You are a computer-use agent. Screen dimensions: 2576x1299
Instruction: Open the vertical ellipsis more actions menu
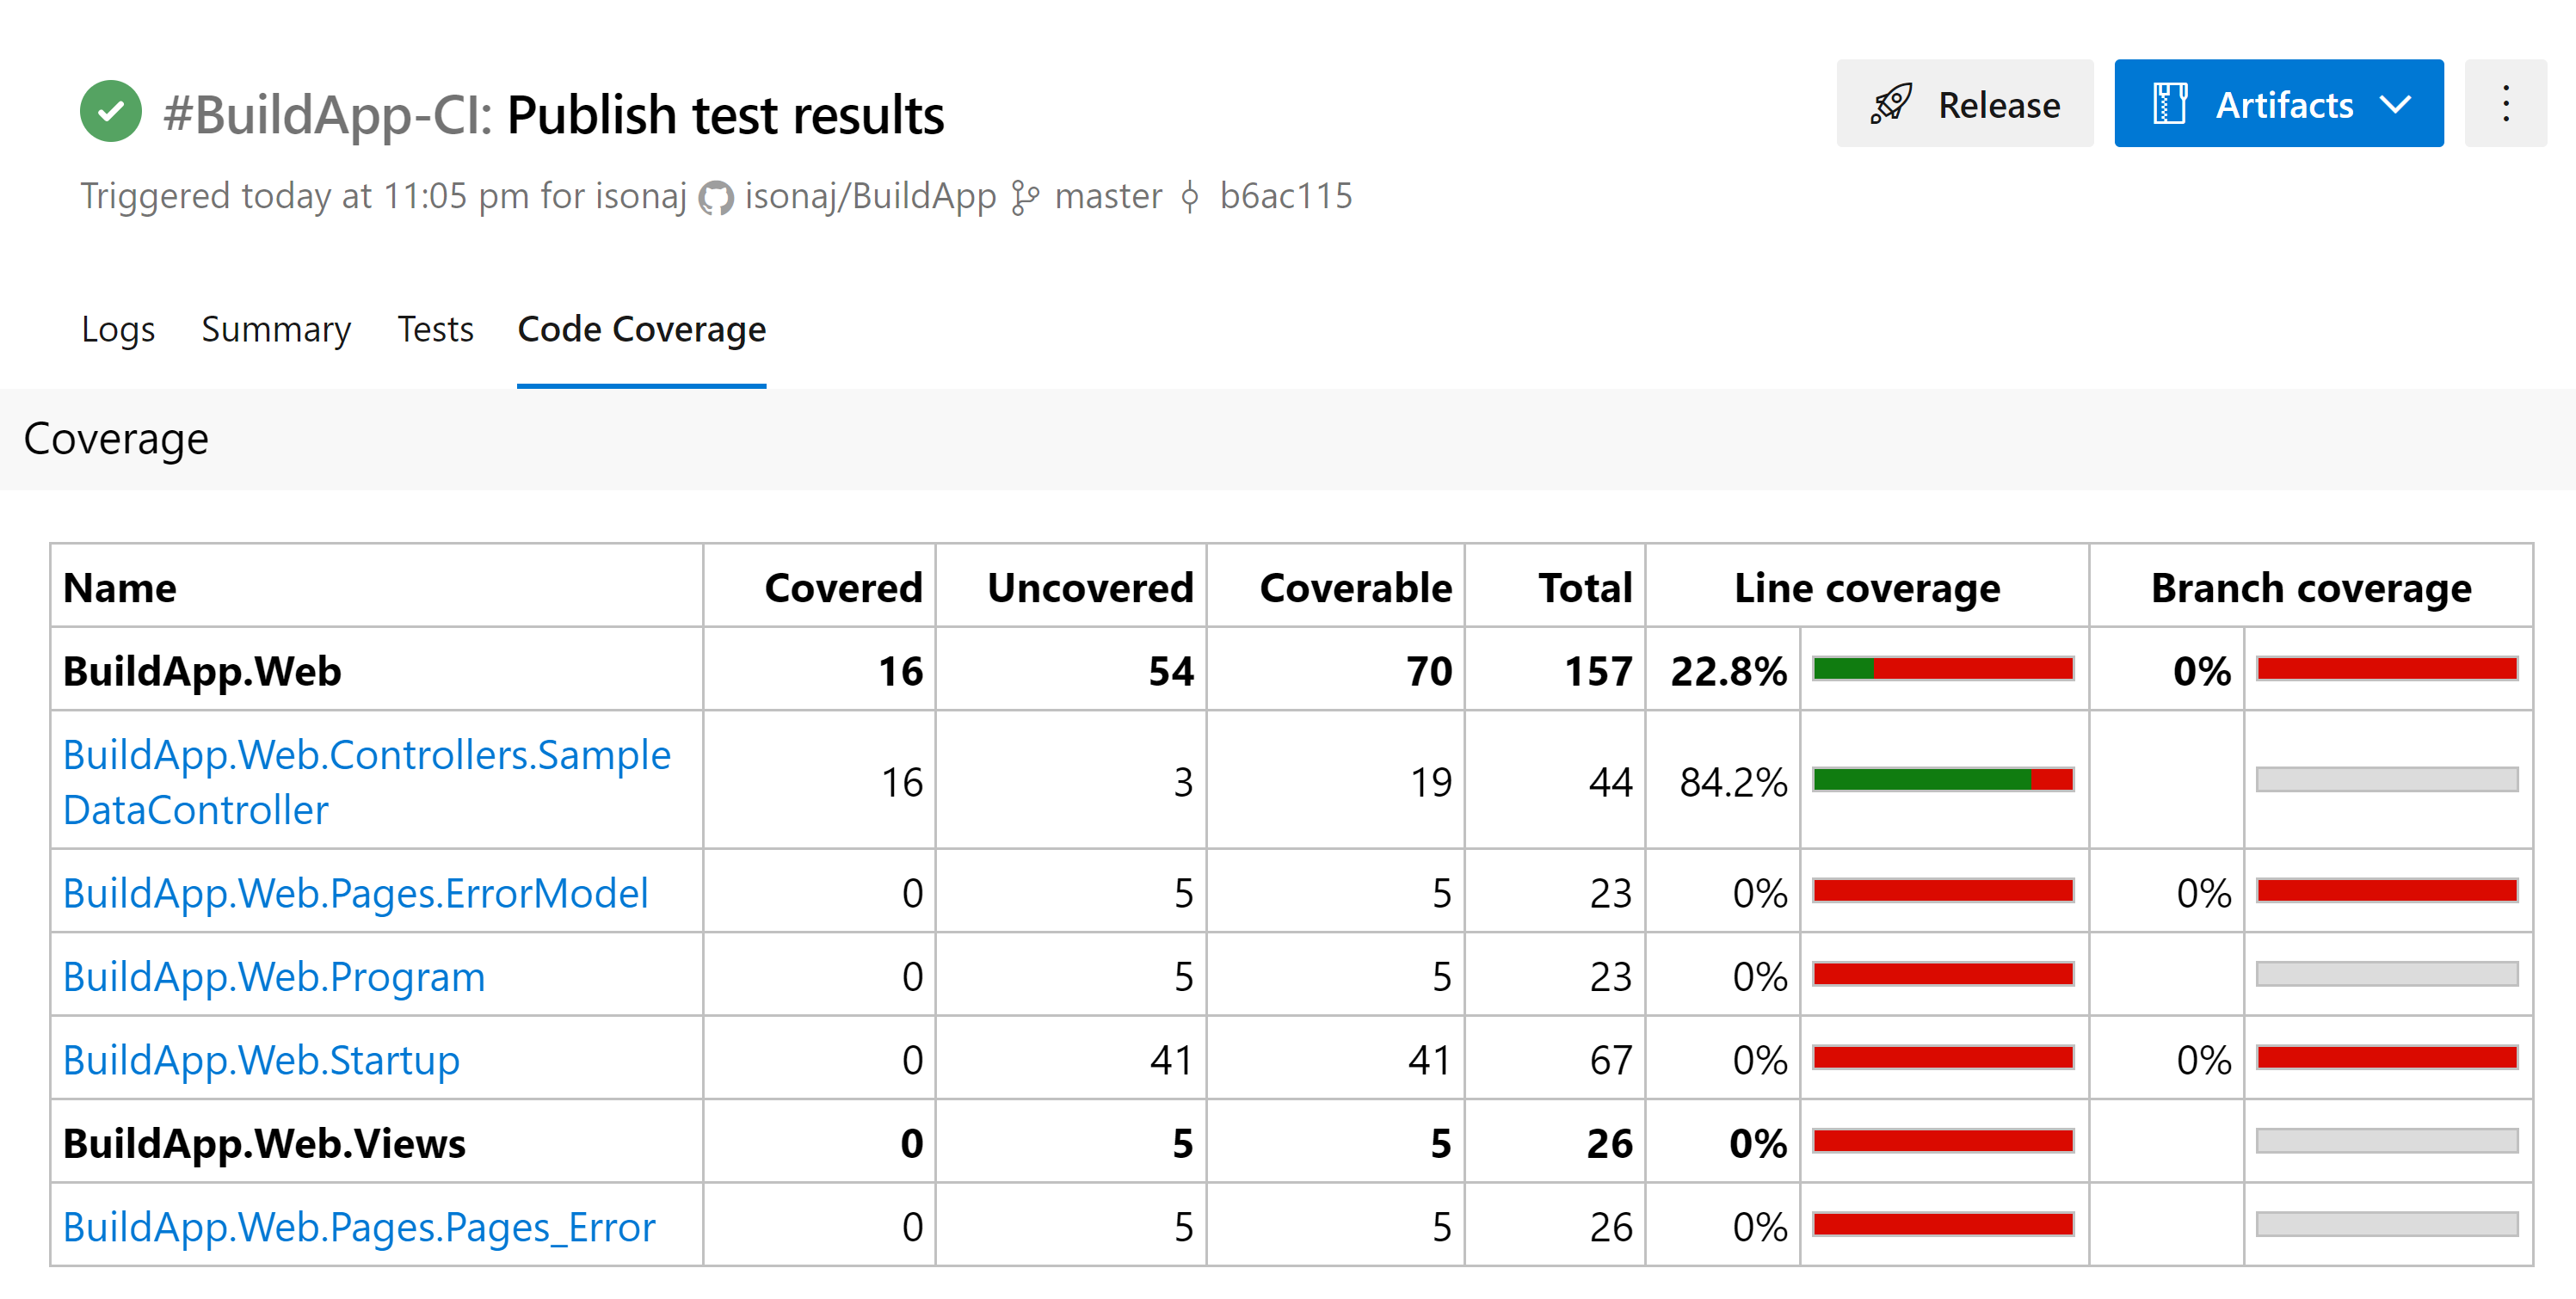pos(2506,104)
